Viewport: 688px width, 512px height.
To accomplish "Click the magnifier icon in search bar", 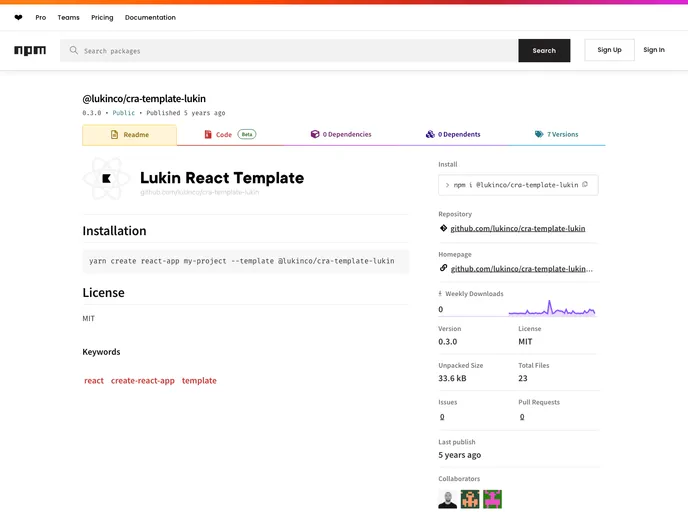I will tap(74, 50).
